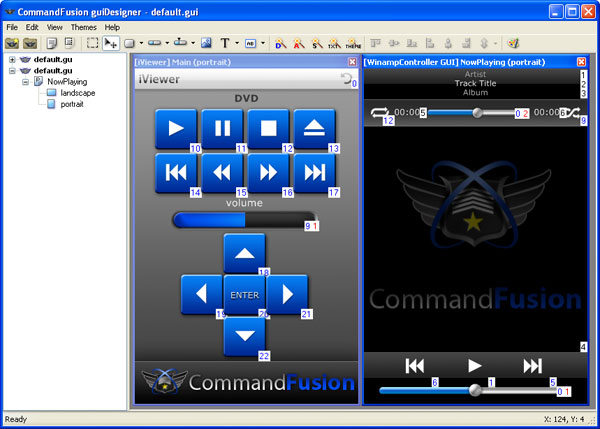Click the iViewer back arrow icon
The image size is (600, 429).
tap(346, 78)
